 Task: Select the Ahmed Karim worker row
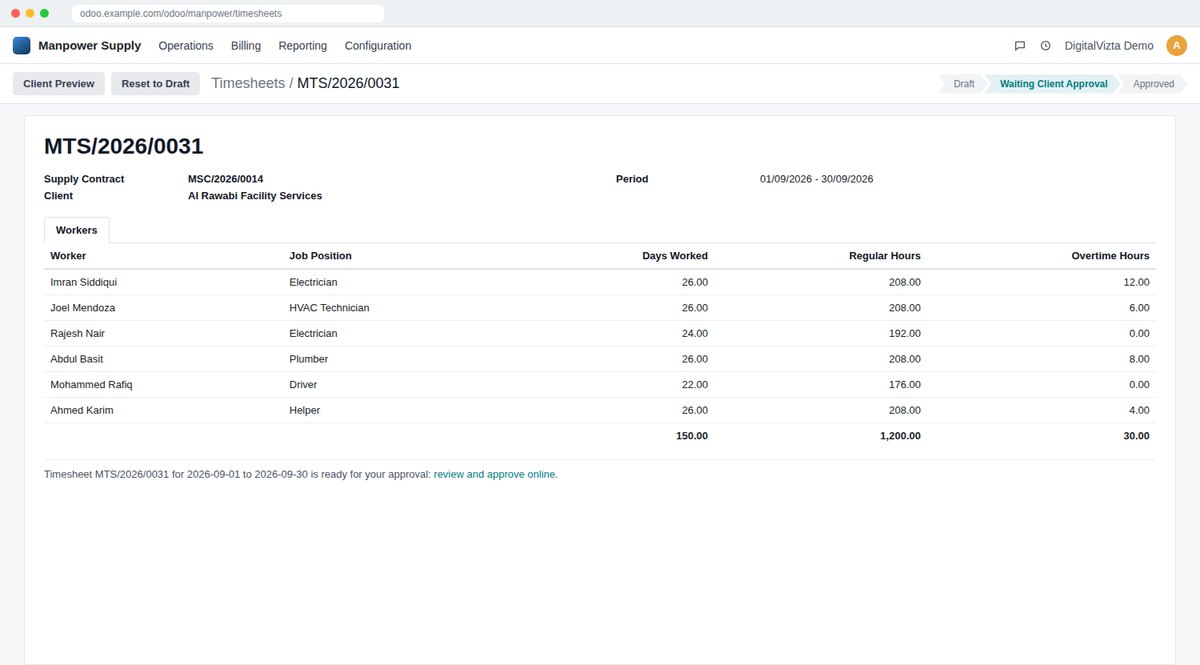point(600,410)
